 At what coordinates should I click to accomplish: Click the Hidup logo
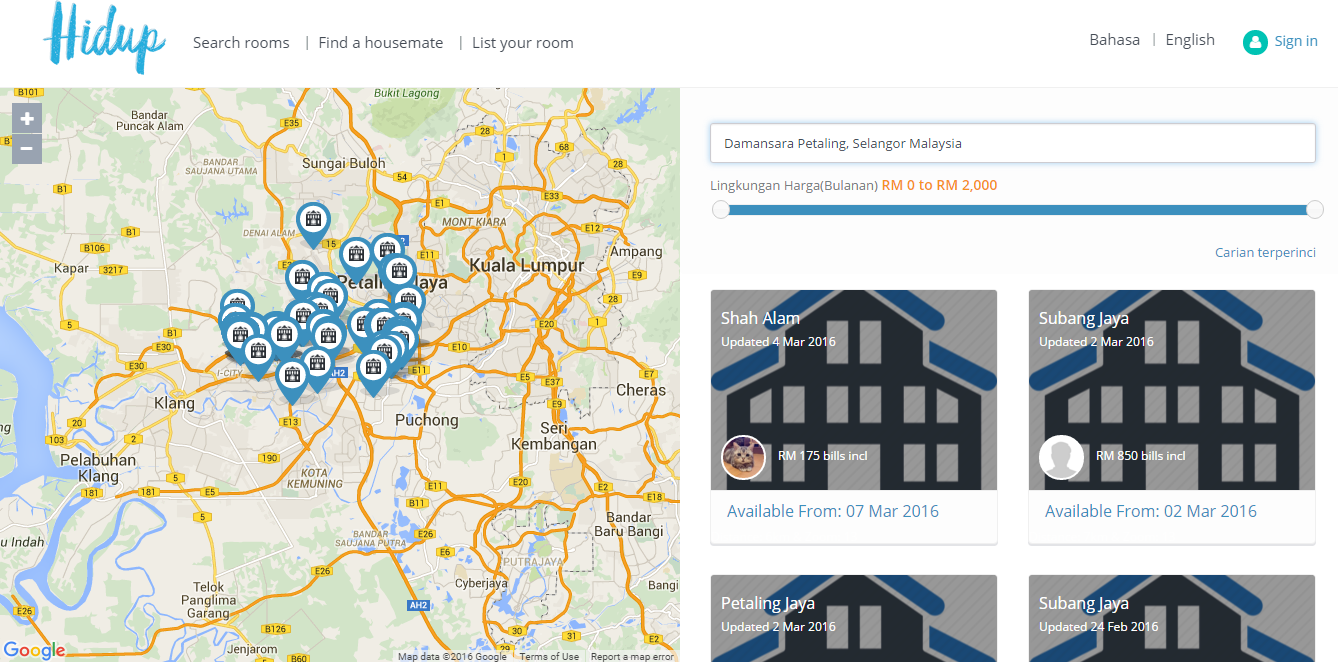point(105,38)
